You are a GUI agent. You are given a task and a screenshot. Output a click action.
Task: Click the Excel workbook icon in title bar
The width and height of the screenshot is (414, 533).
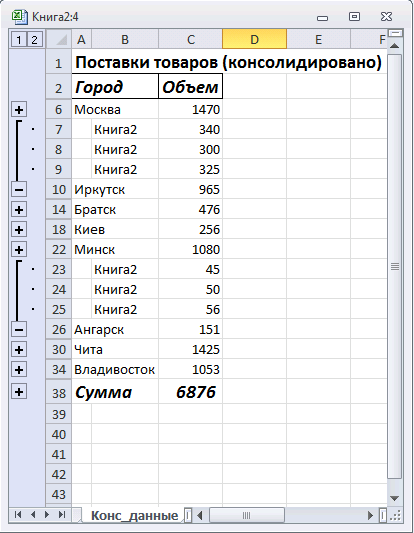(x=19, y=17)
